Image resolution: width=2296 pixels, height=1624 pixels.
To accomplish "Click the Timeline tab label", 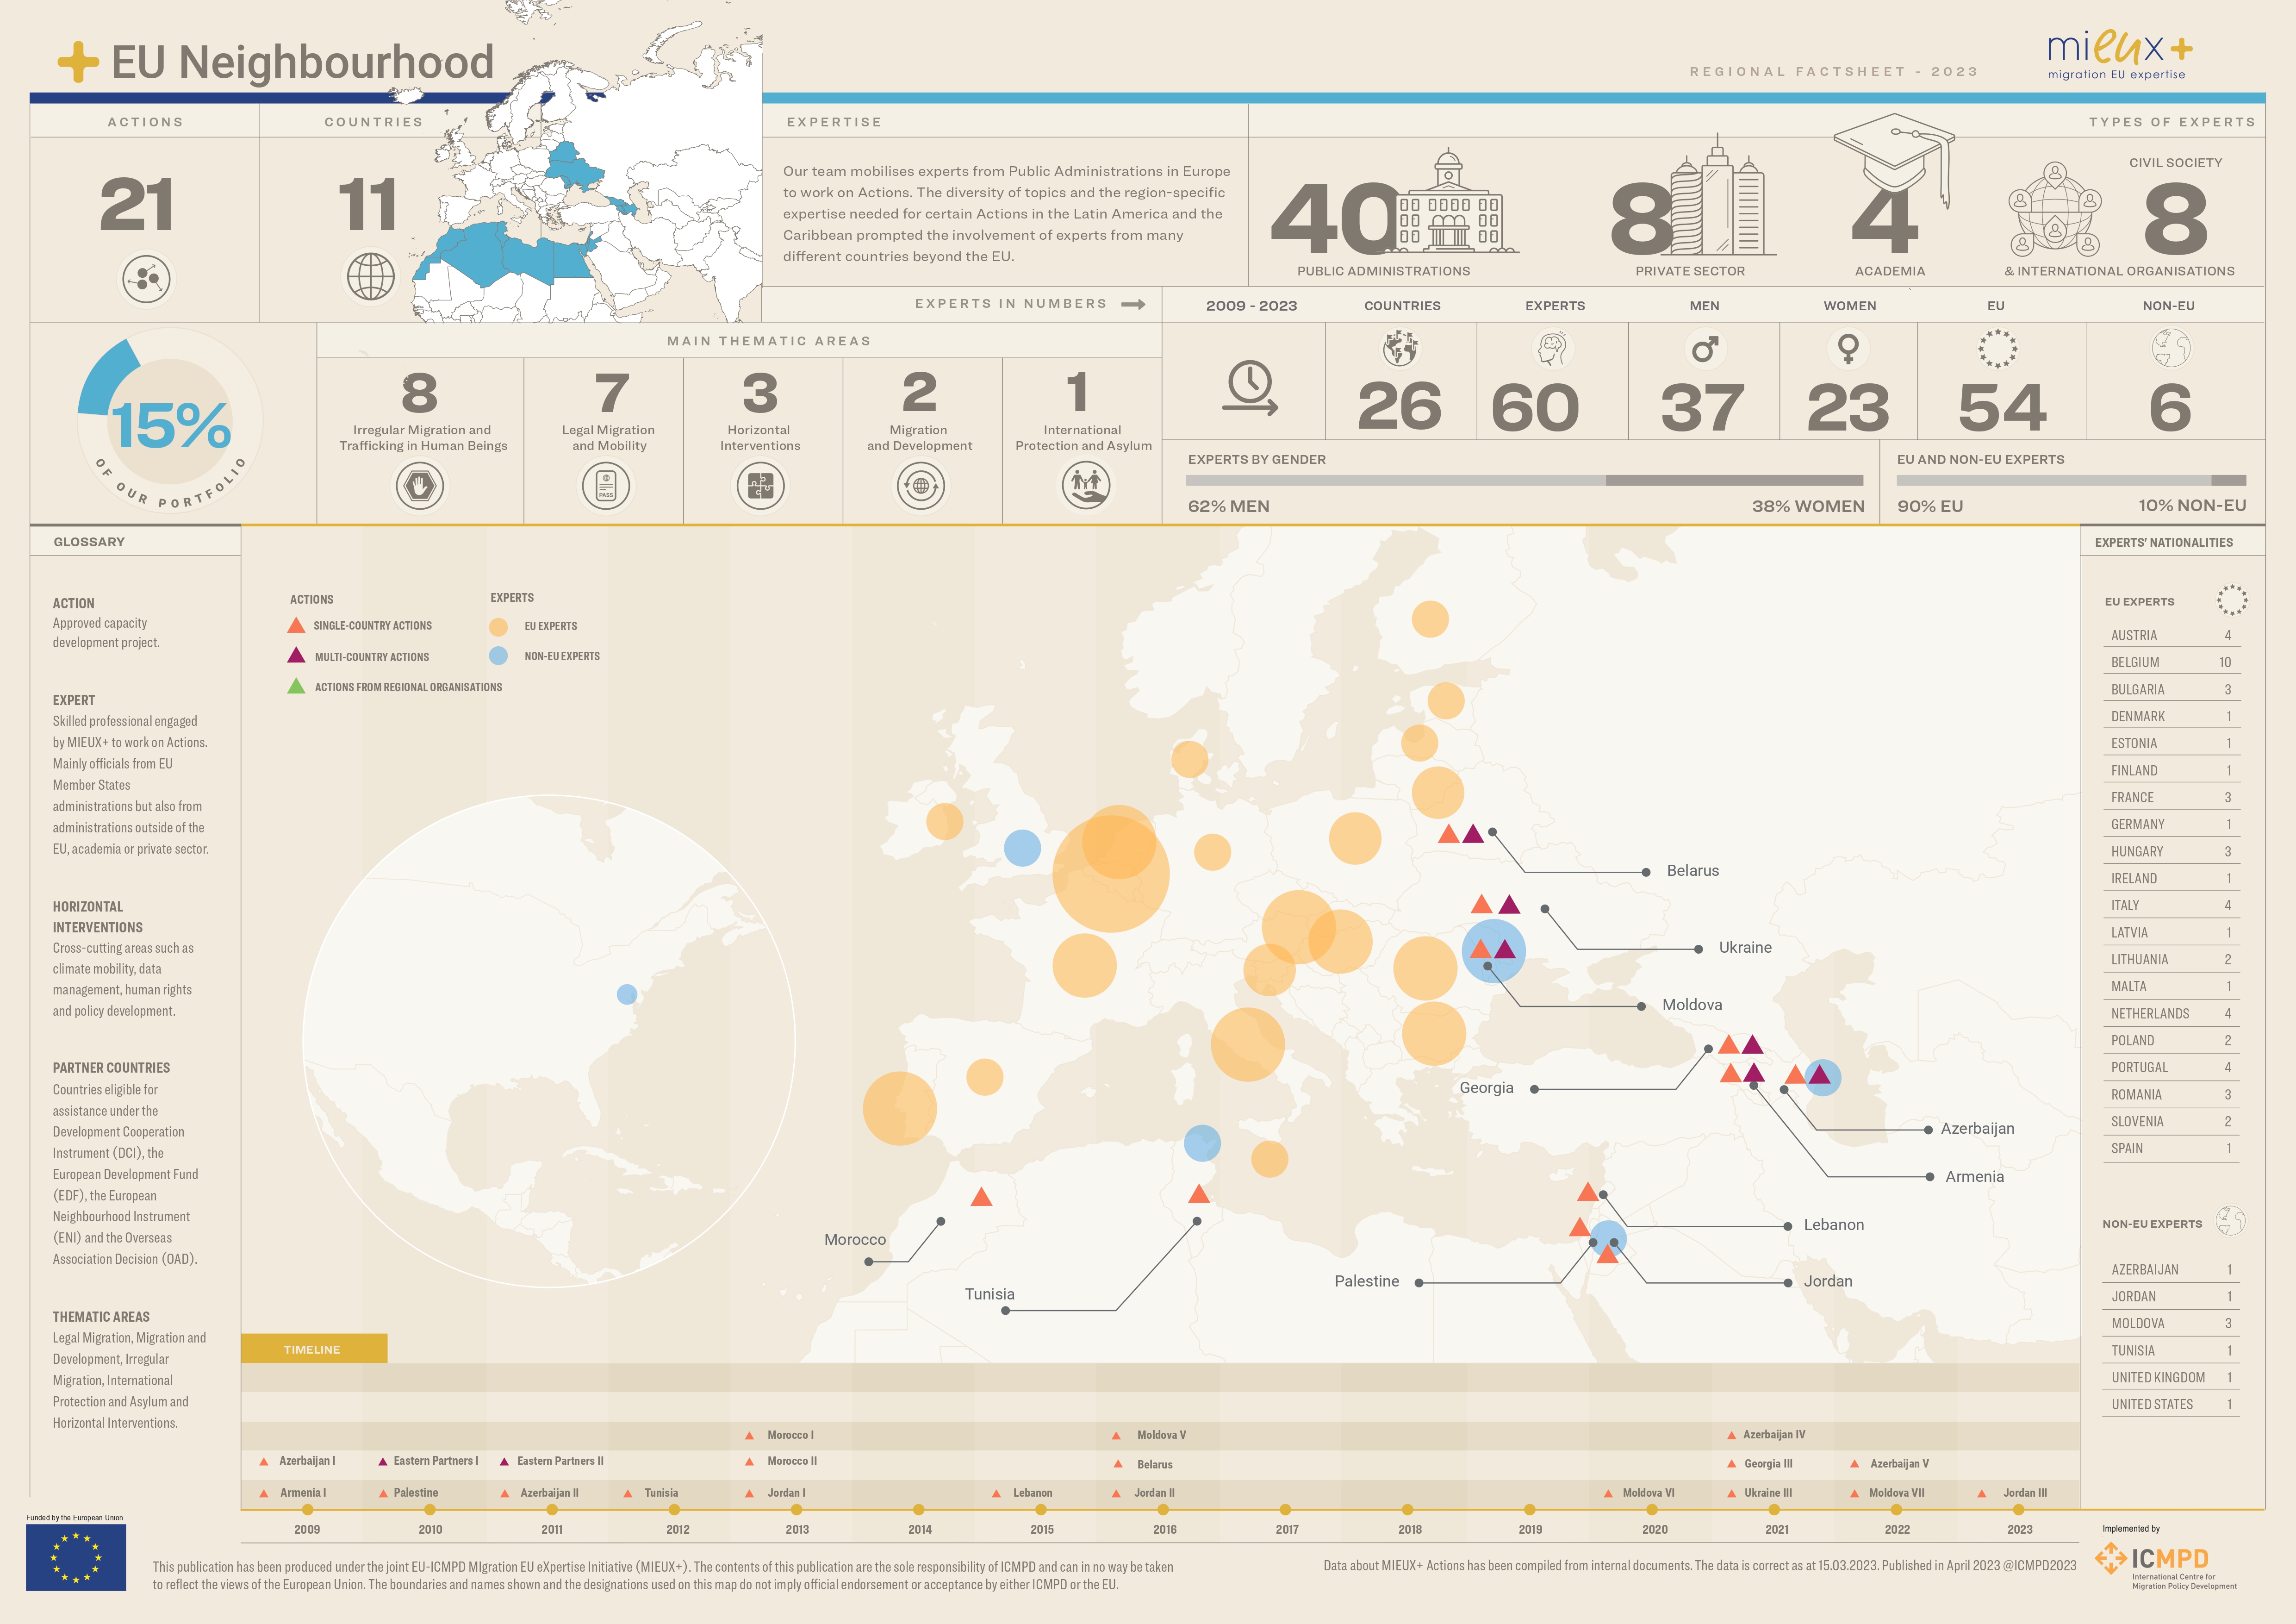I will 313,1349.
